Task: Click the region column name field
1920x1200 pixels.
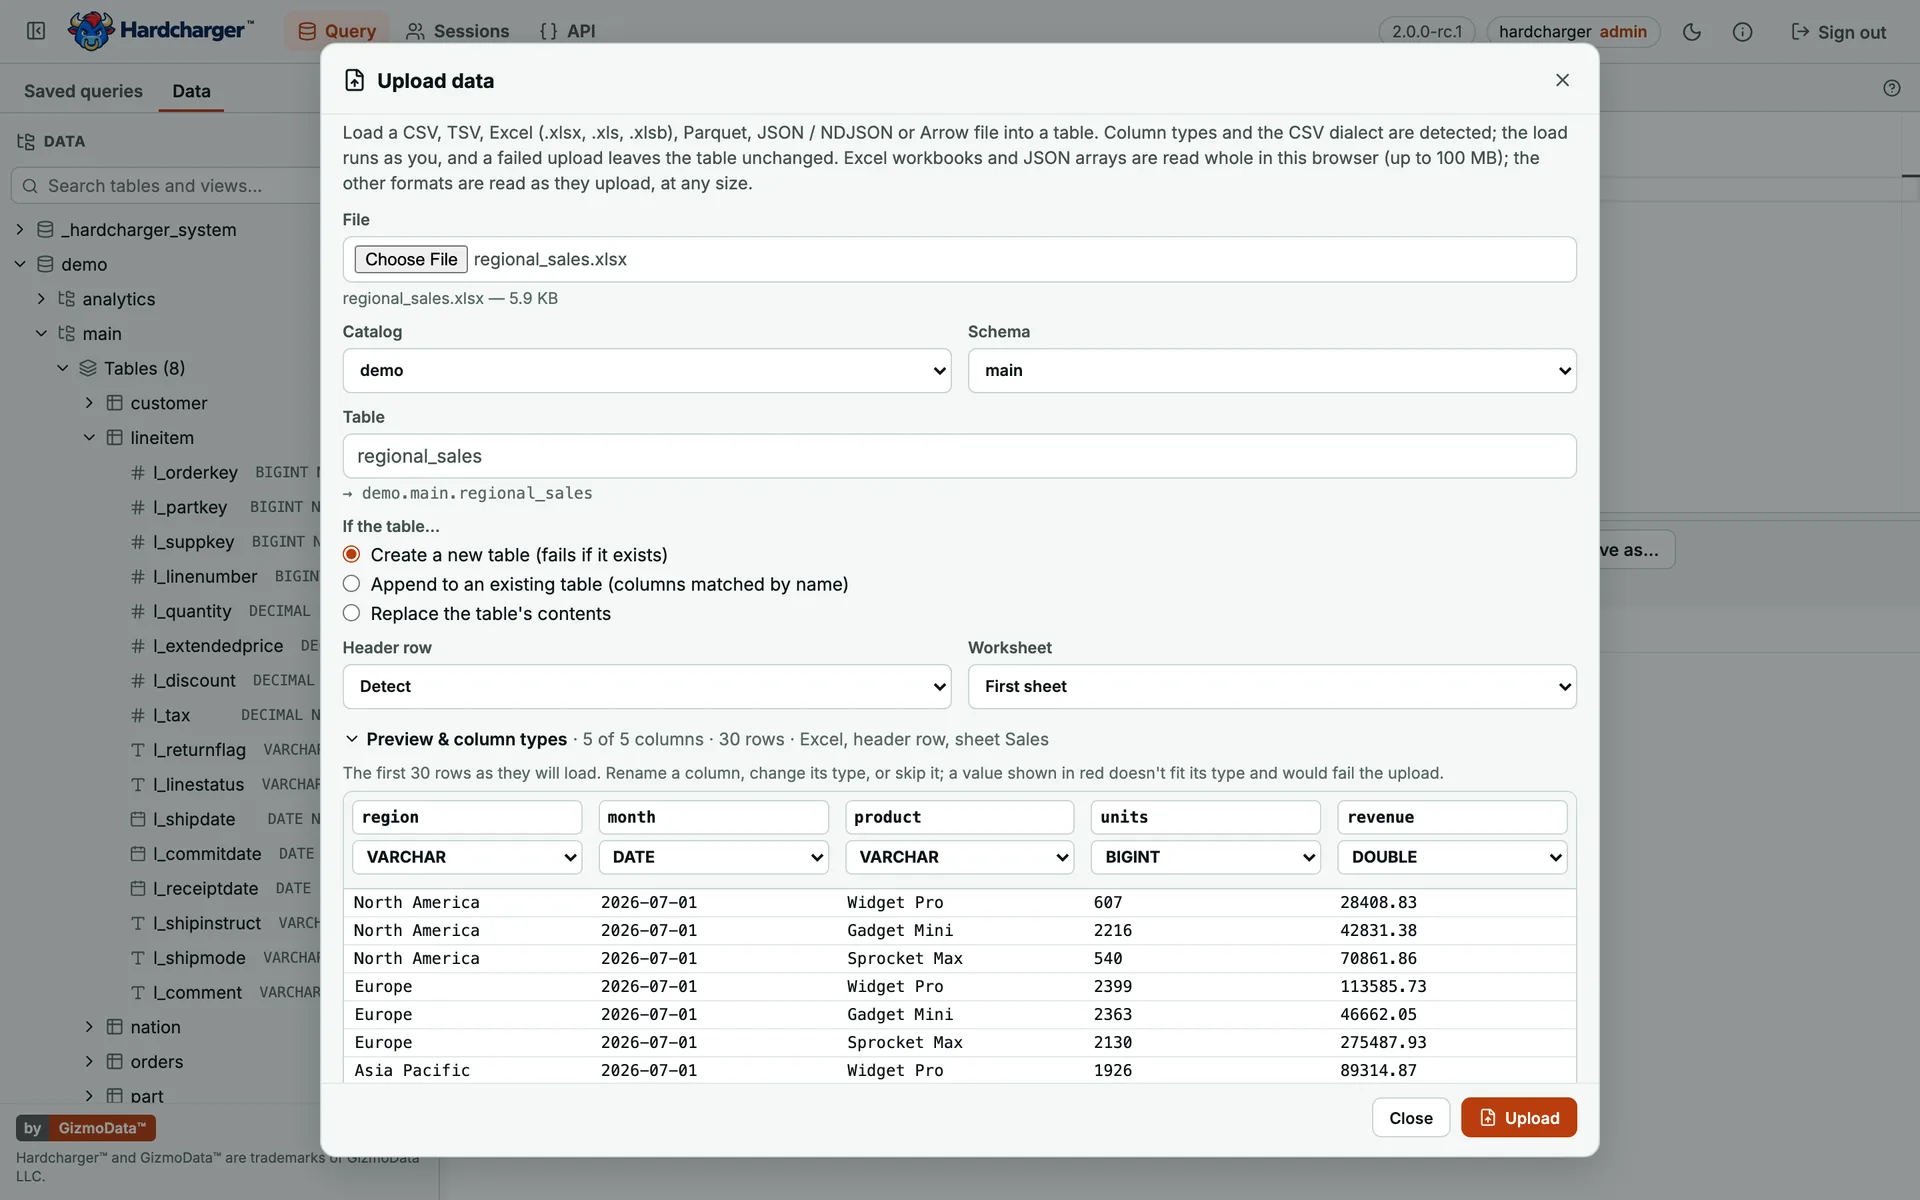Action: [466, 817]
